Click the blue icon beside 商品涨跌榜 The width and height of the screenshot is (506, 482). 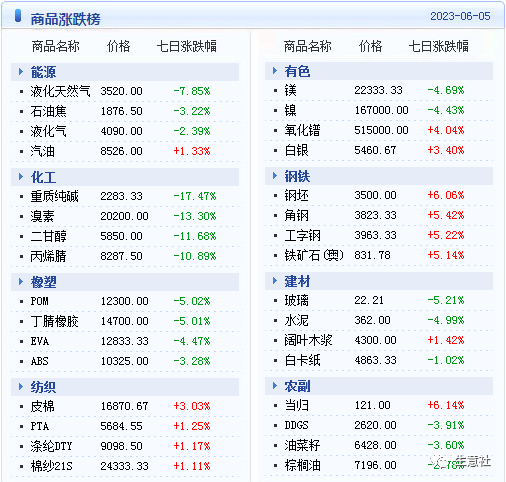(18, 16)
